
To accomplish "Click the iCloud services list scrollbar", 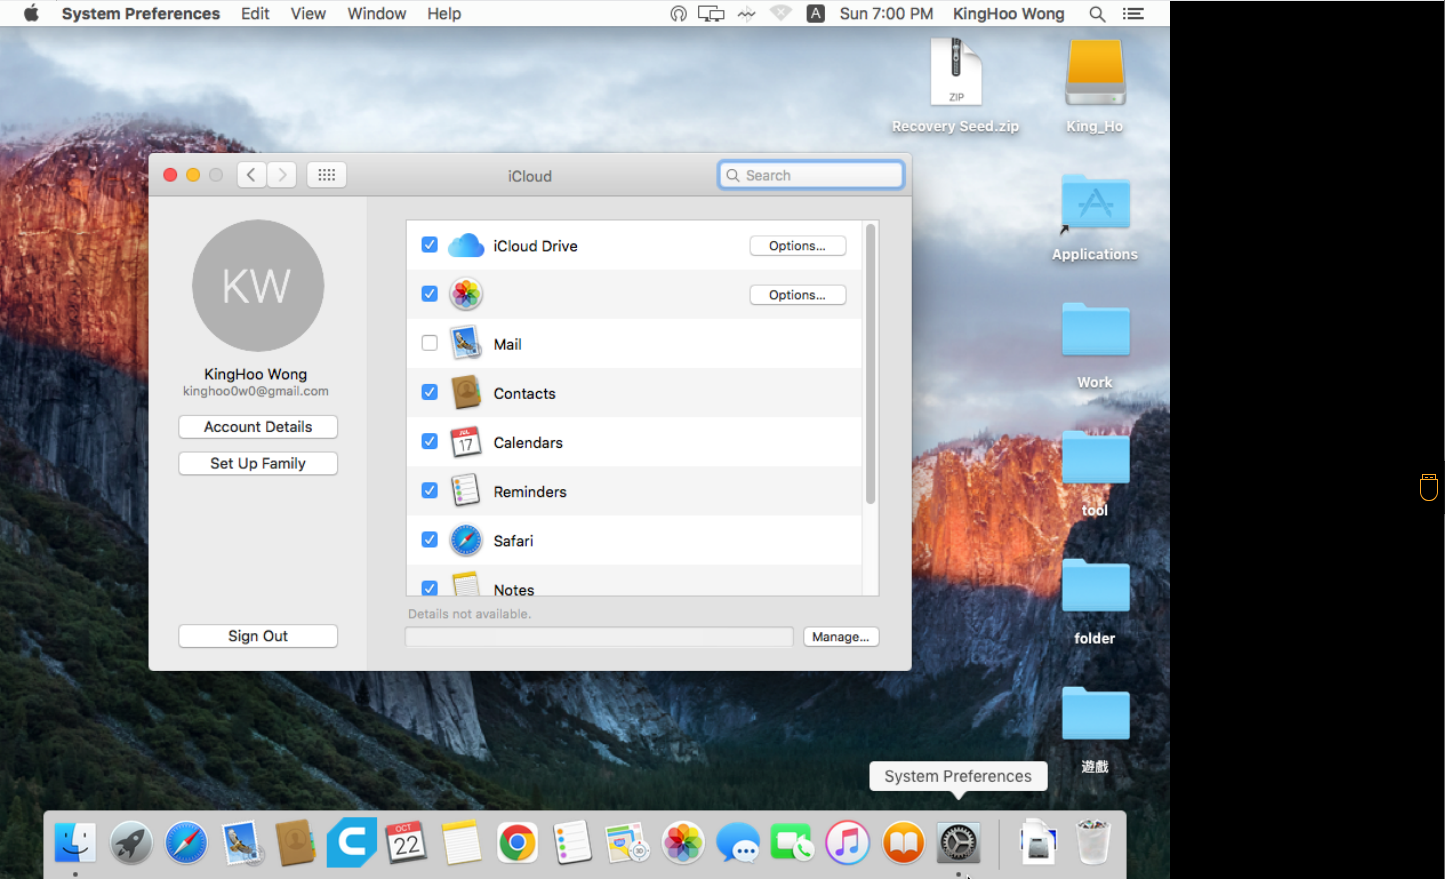I will [871, 364].
